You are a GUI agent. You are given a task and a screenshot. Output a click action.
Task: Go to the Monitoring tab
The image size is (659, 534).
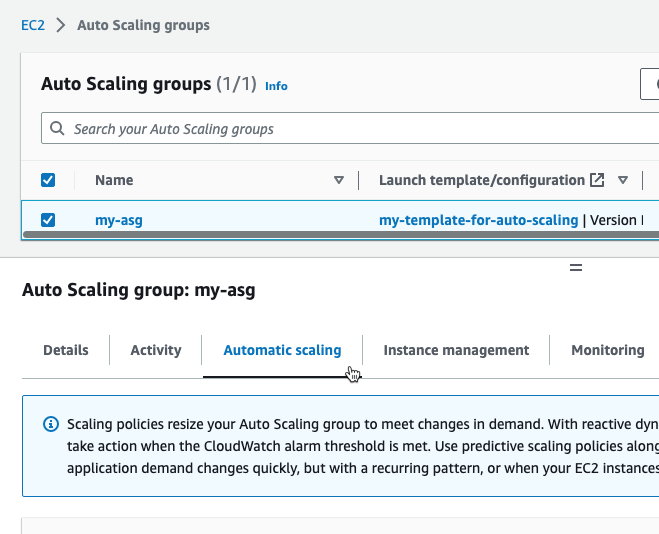coord(607,350)
